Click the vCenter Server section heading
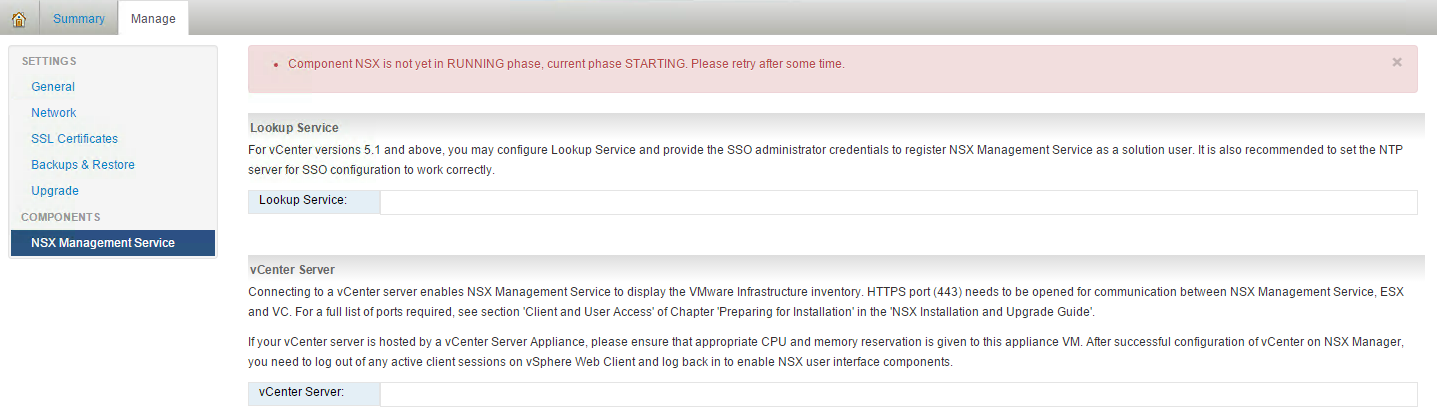Viewport: 1437px width, 417px height. pos(292,270)
